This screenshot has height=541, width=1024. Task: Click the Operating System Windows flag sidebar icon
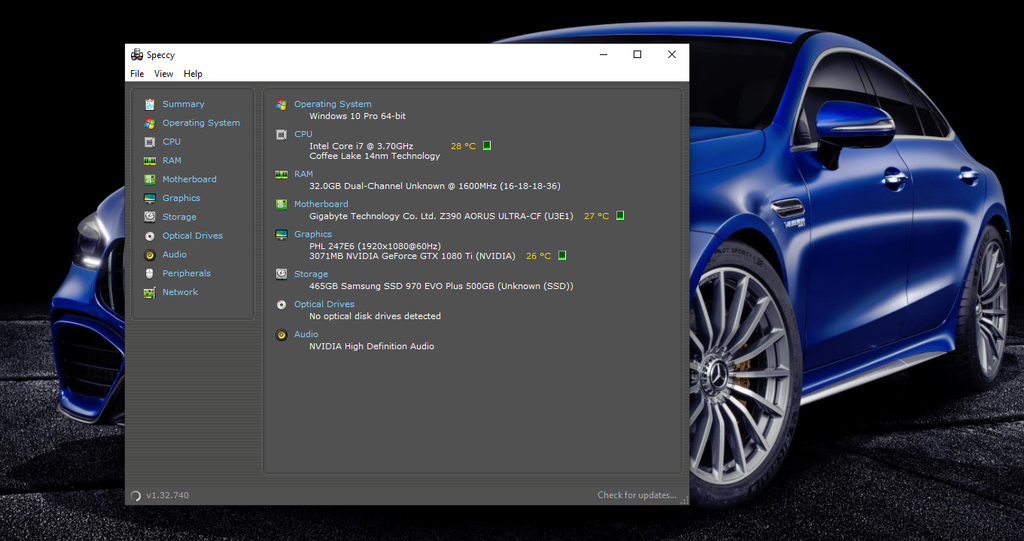point(150,123)
